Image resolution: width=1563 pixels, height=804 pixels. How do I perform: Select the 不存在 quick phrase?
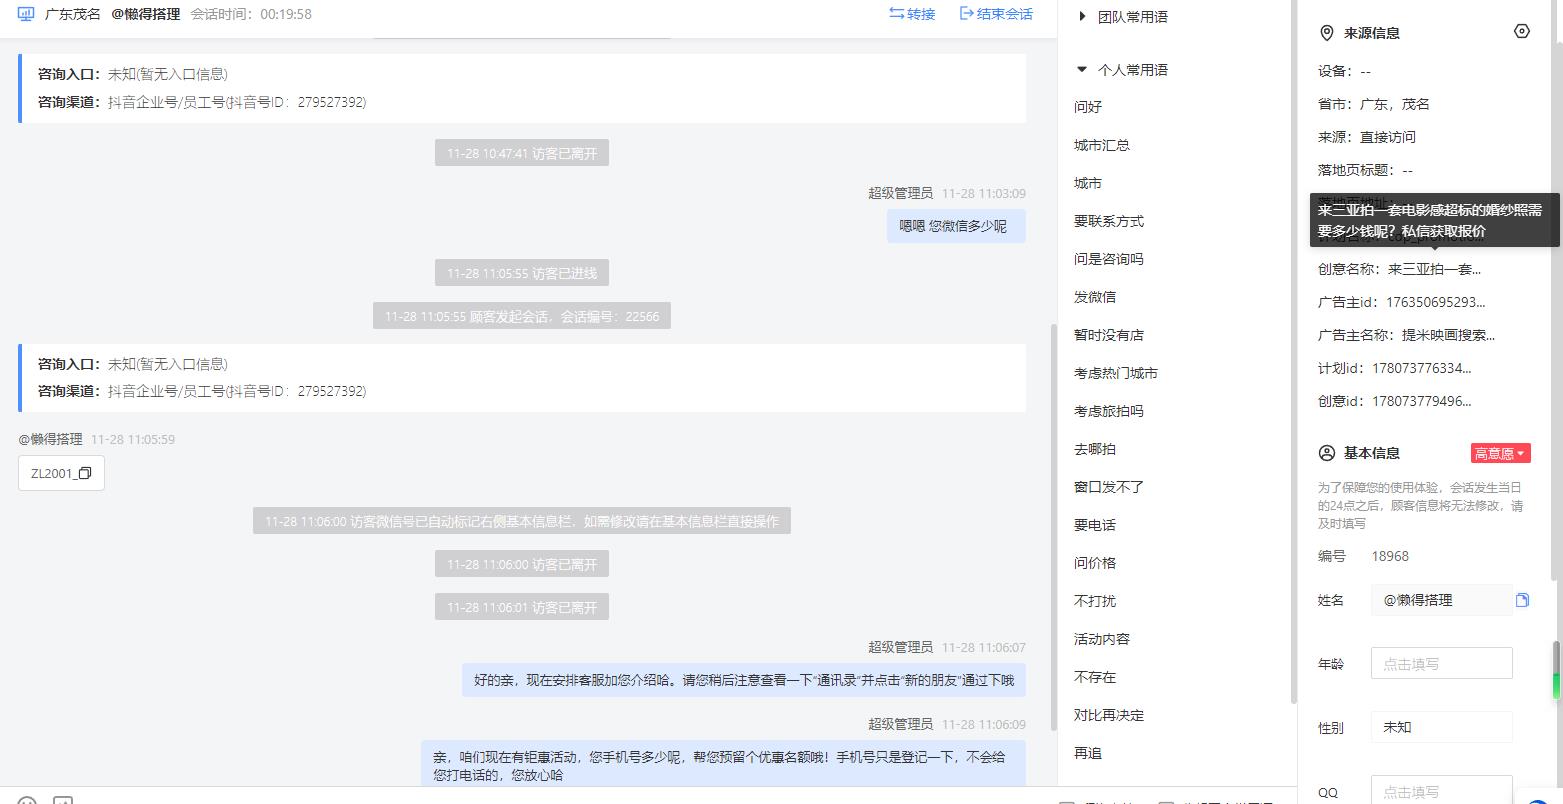tap(1095, 677)
